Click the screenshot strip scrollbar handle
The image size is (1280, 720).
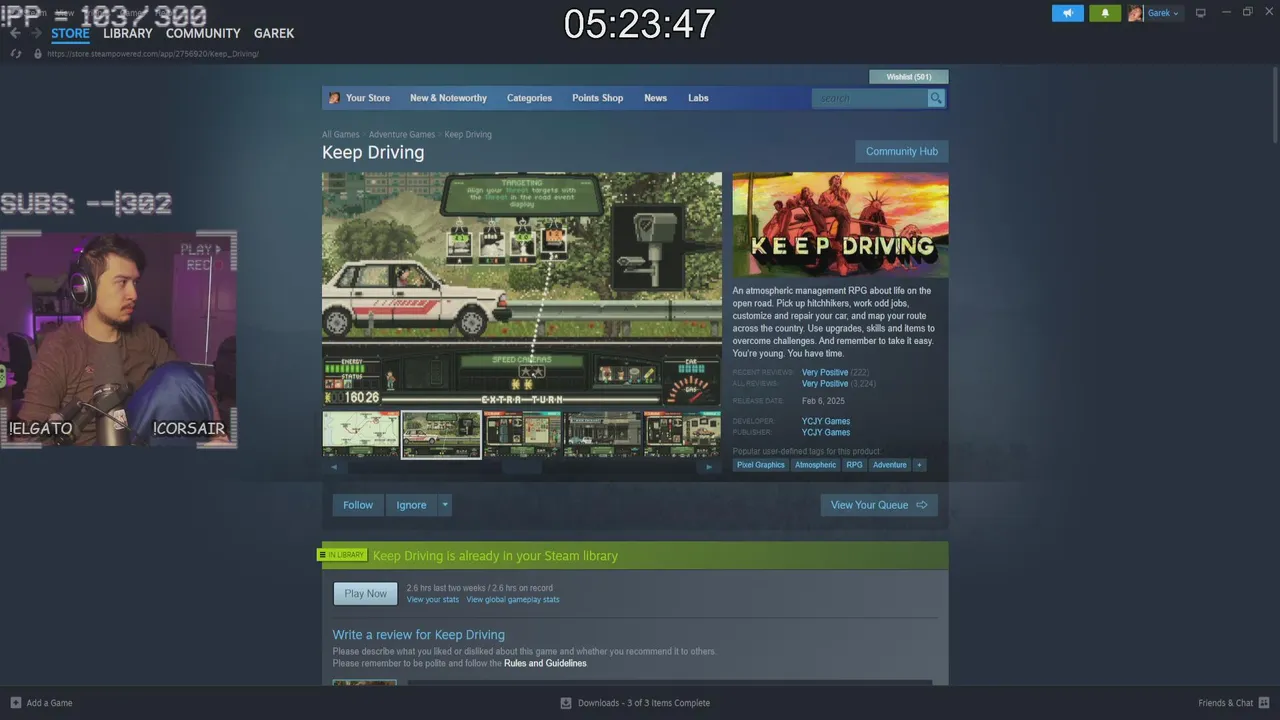[x=521, y=467]
